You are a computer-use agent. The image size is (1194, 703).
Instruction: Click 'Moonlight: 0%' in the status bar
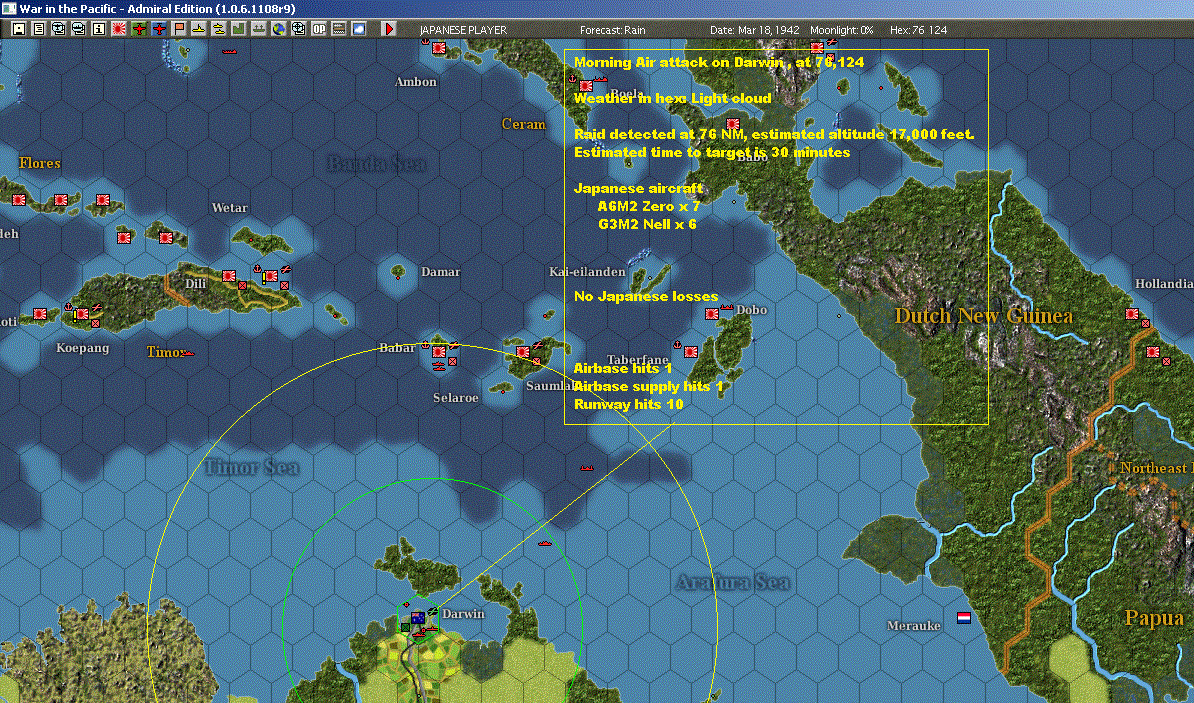(x=841, y=30)
